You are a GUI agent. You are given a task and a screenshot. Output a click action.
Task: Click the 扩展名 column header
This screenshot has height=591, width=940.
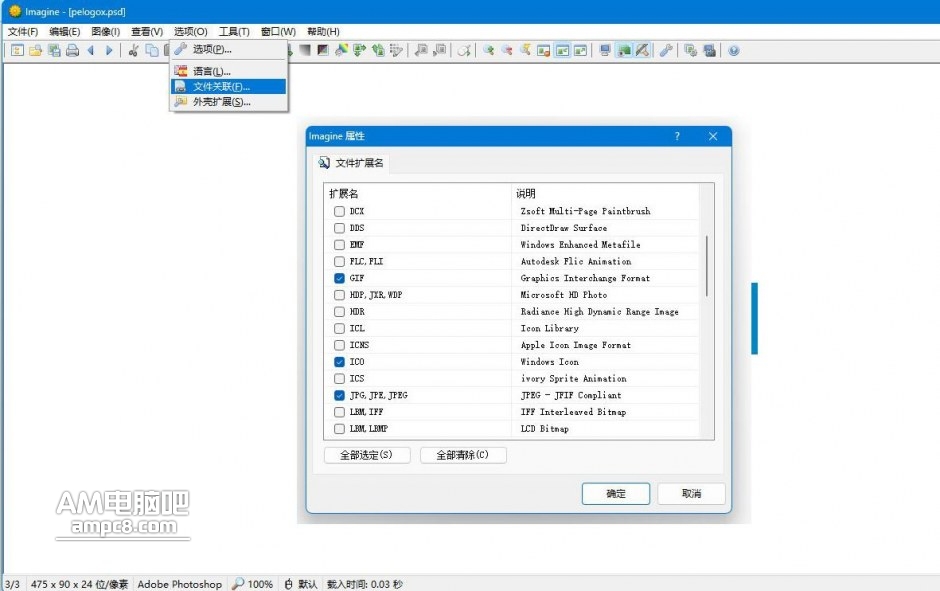344,194
